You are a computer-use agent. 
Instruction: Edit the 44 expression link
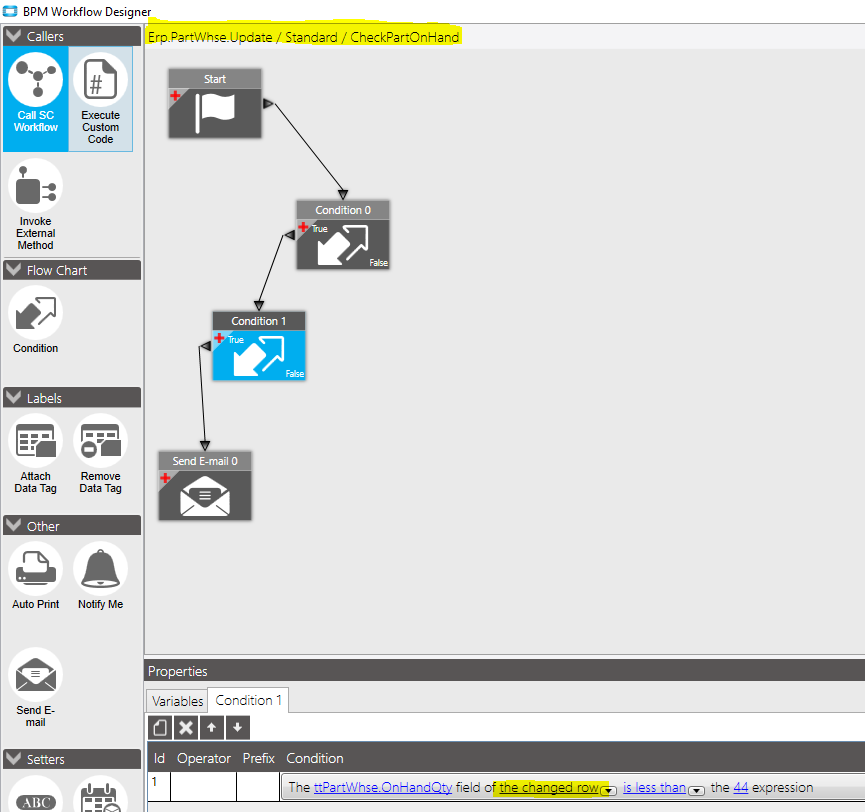coord(740,787)
